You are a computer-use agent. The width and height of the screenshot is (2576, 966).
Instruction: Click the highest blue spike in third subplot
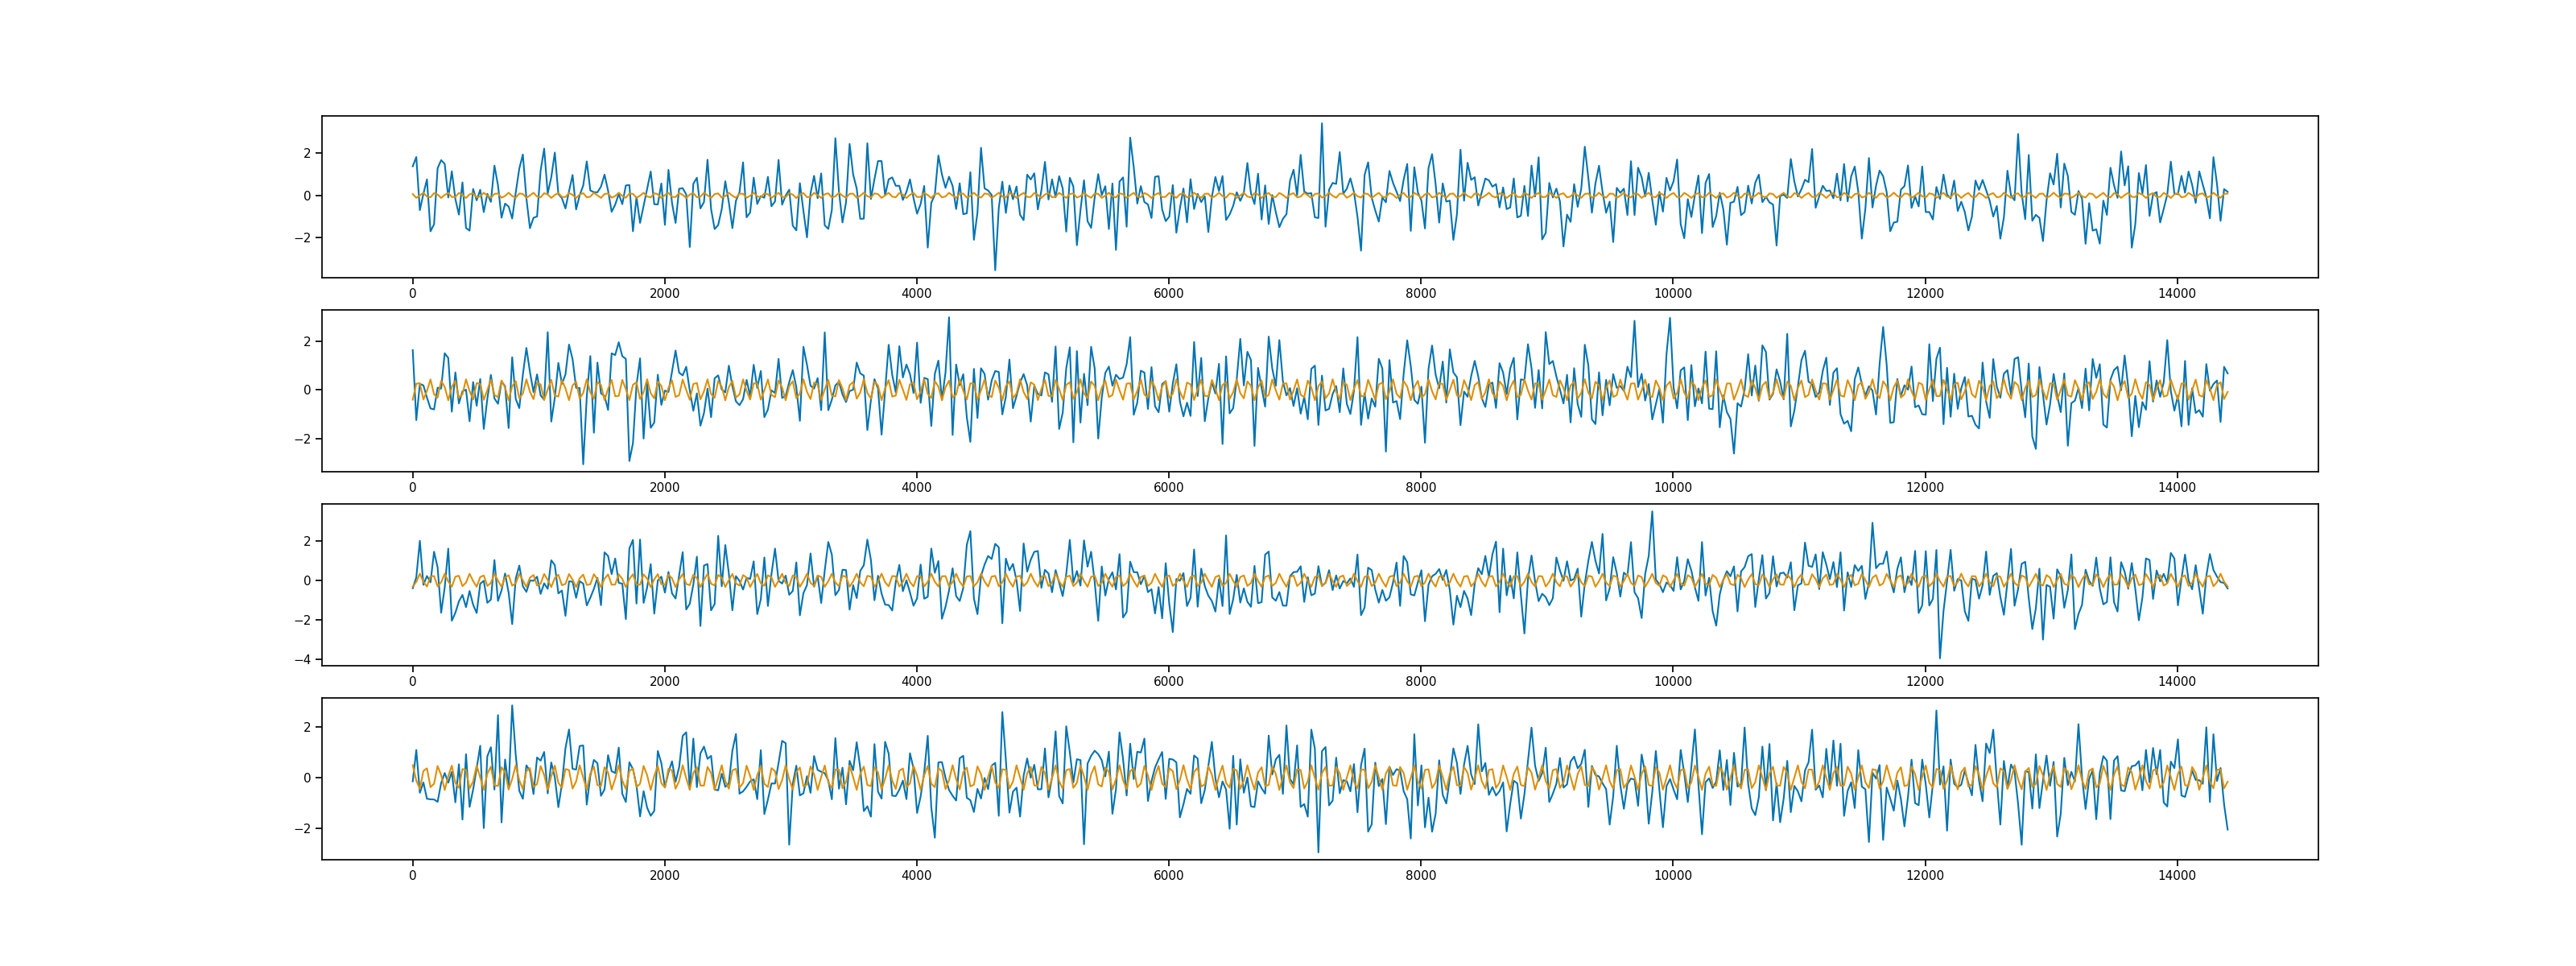point(1651,512)
